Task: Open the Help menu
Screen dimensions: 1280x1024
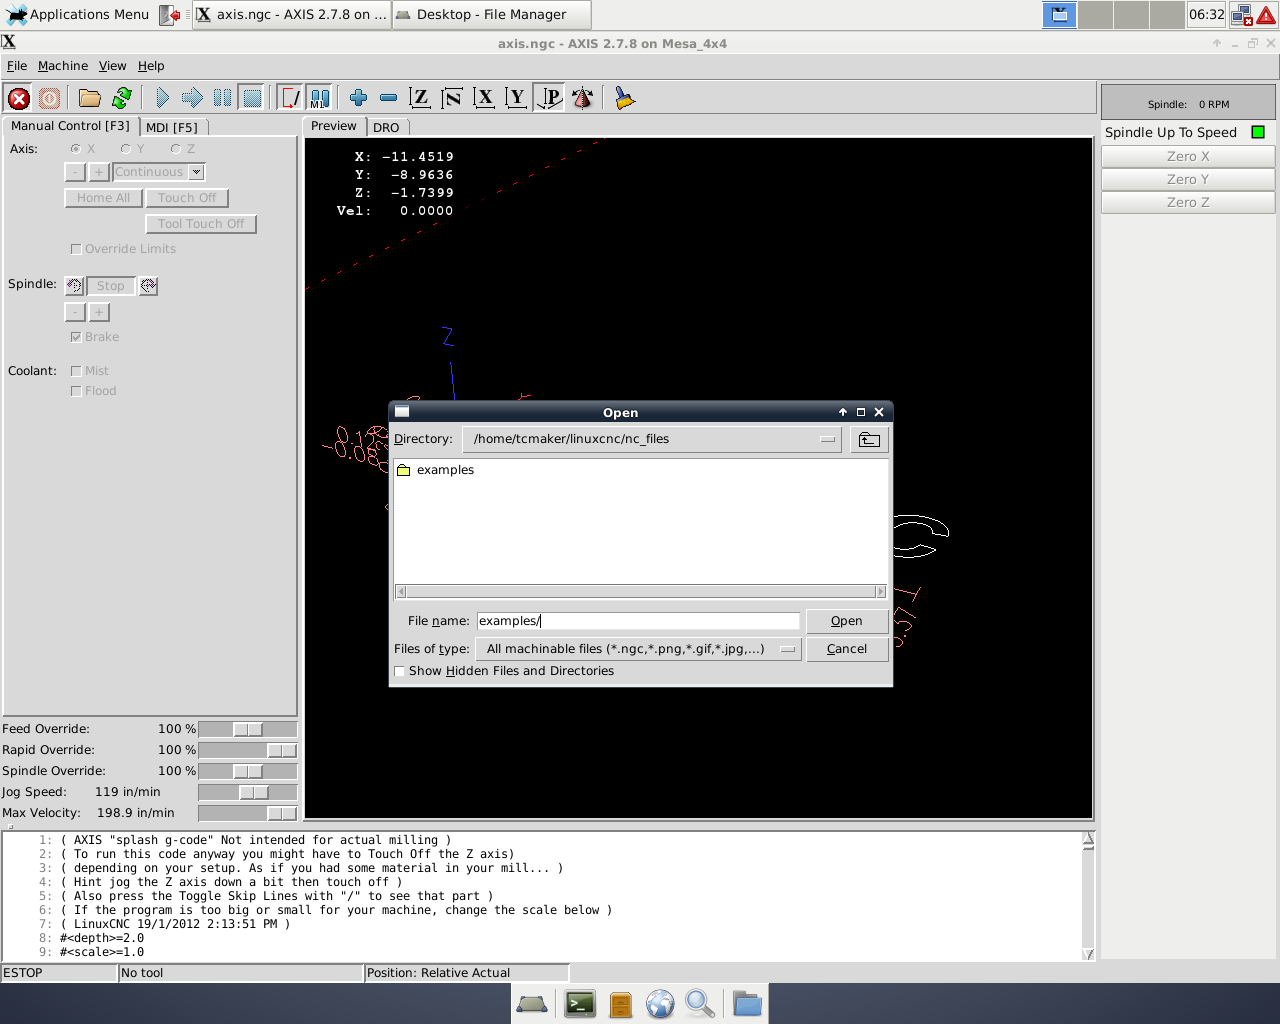Action: (151, 66)
